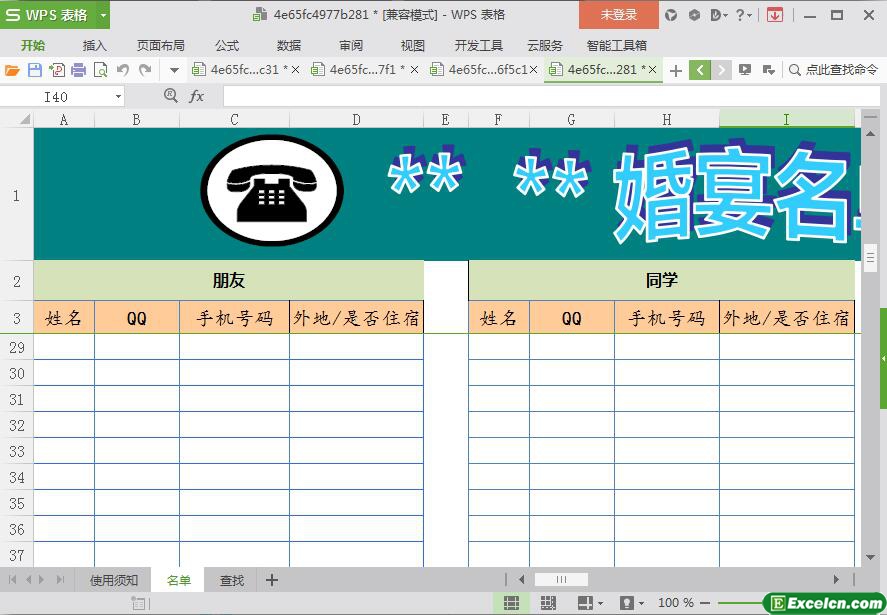
Task: Select column C header
Action: point(234,119)
